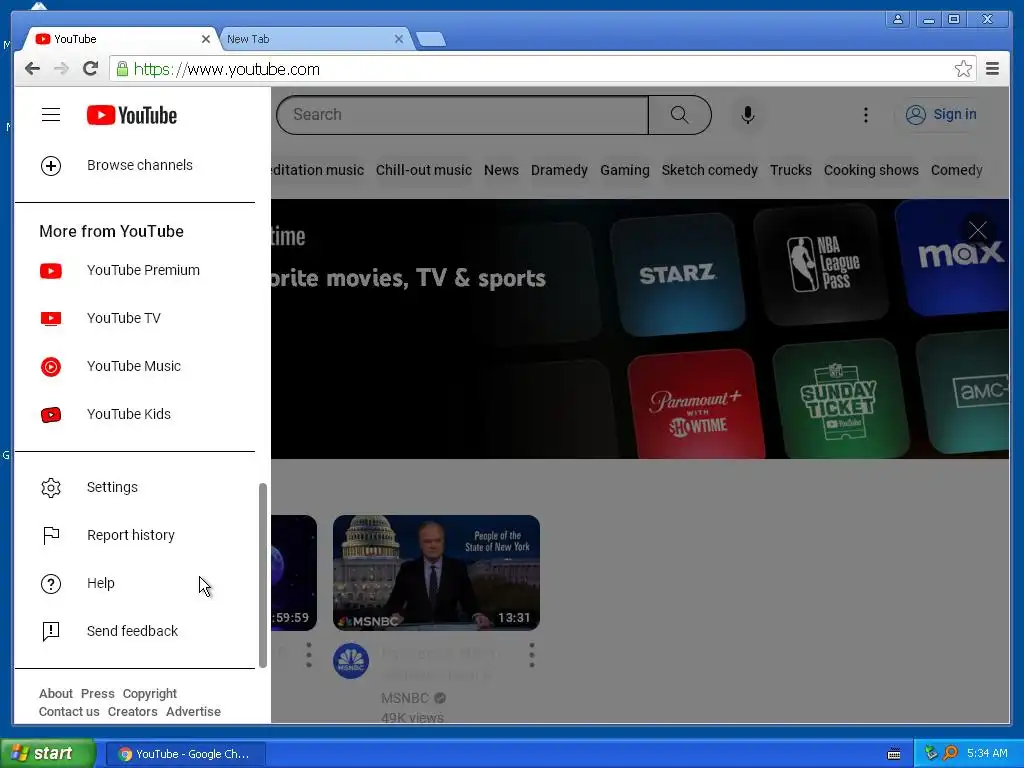Select Help in sidebar
The height and width of the screenshot is (768, 1024).
pos(135,583)
